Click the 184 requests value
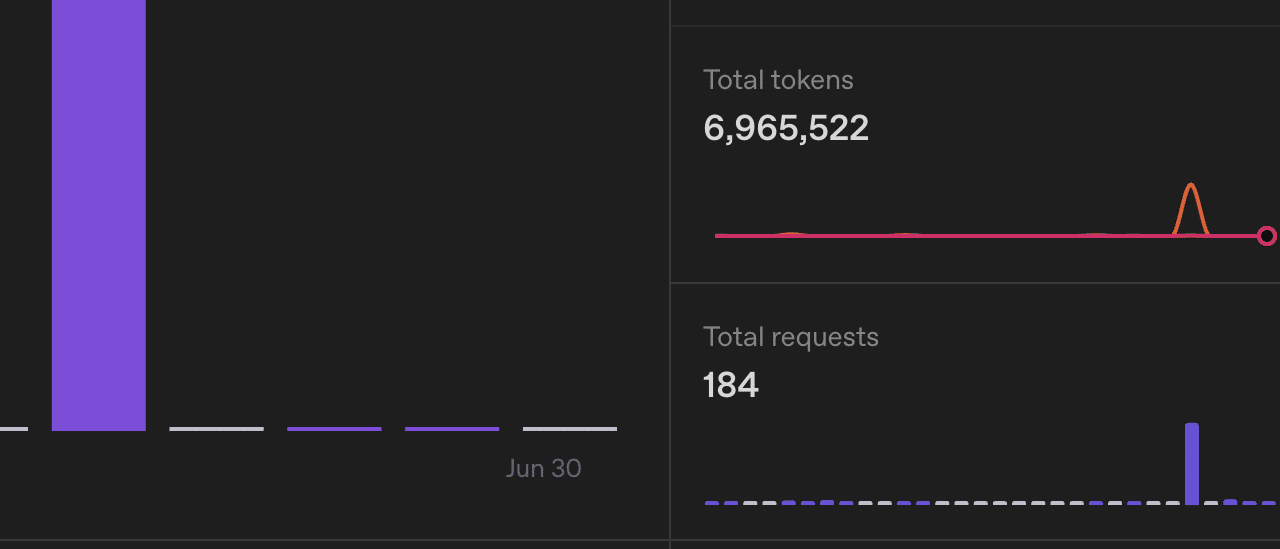Image resolution: width=1280 pixels, height=549 pixels. [x=731, y=385]
